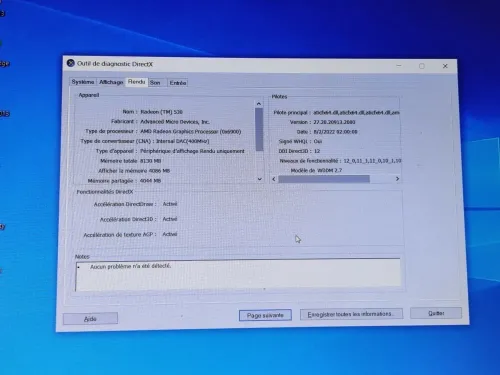The height and width of the screenshot is (375, 500).
Task: Click the down arrow of Appareil scrollbar
Action: (x=259, y=179)
